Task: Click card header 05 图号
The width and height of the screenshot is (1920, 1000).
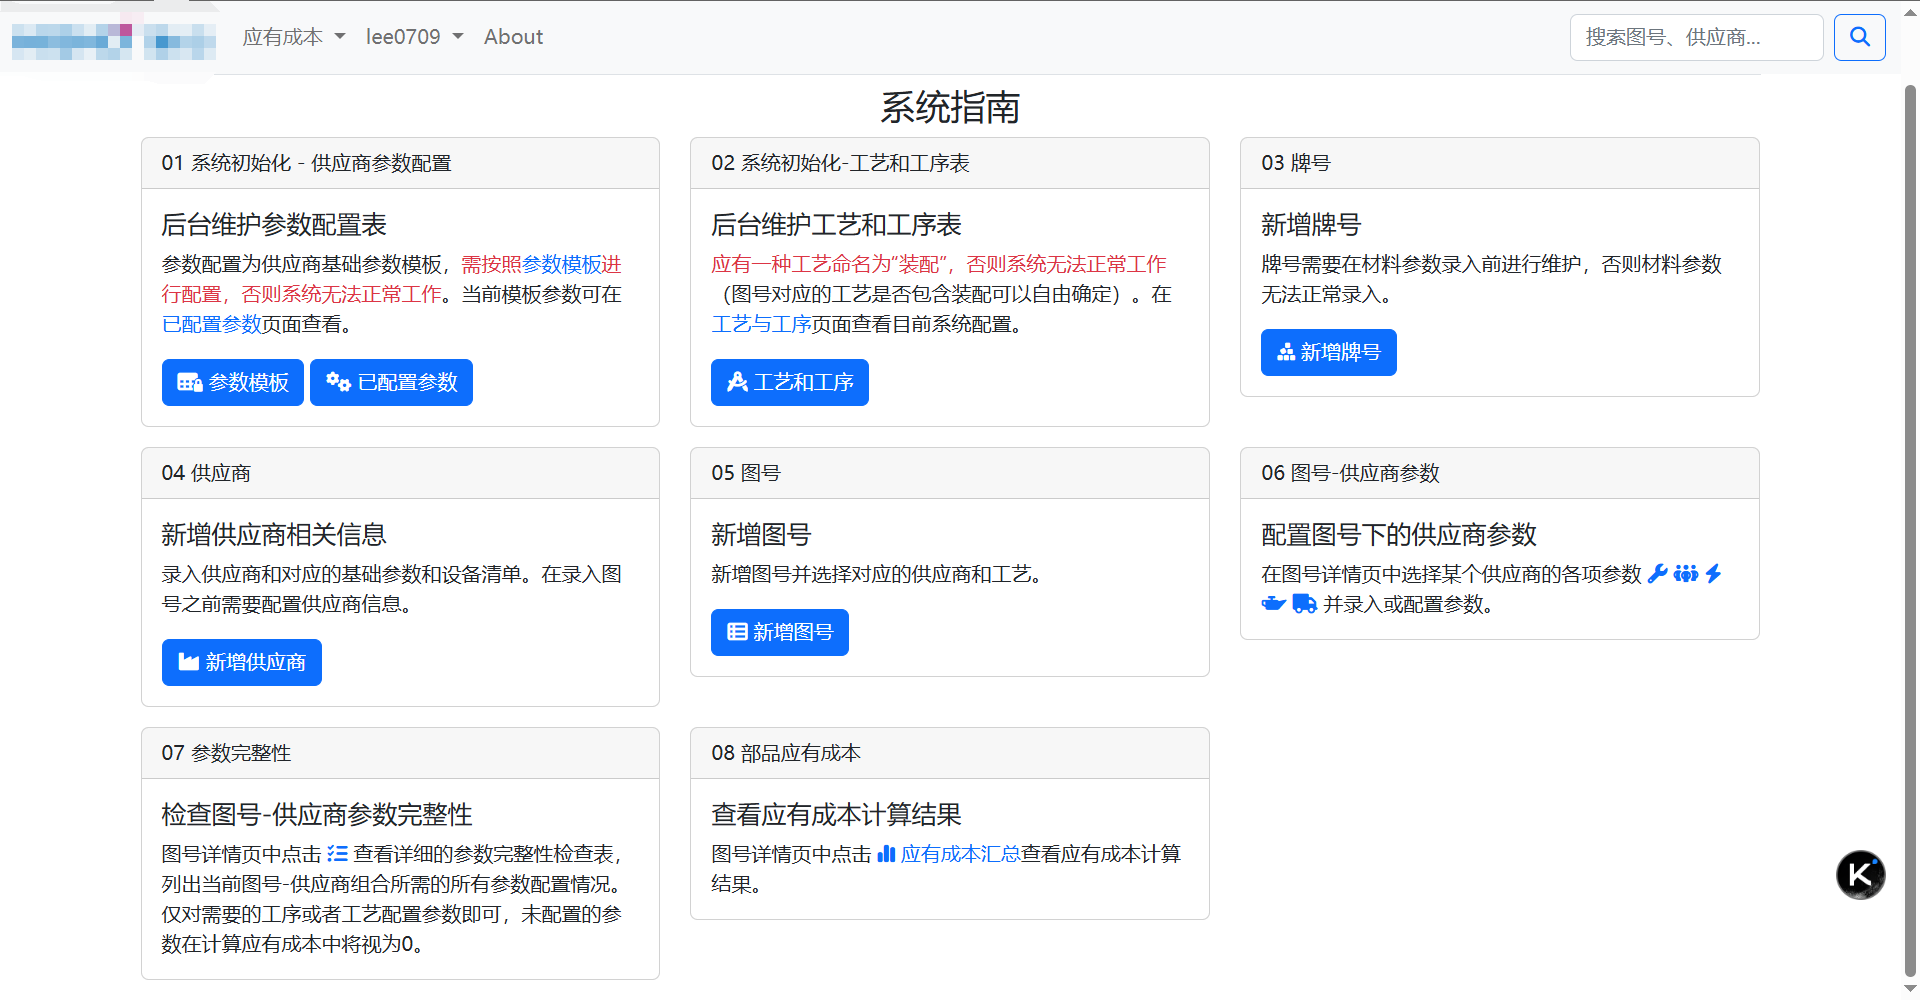Action: [949, 473]
